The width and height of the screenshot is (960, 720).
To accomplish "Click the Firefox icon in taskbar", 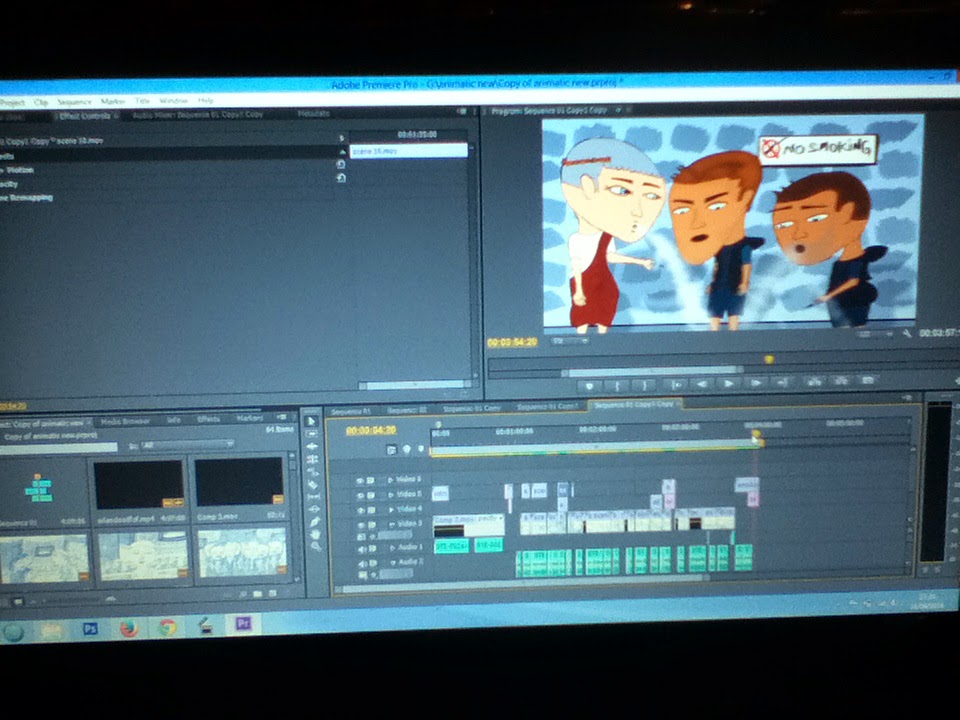I will click(129, 628).
